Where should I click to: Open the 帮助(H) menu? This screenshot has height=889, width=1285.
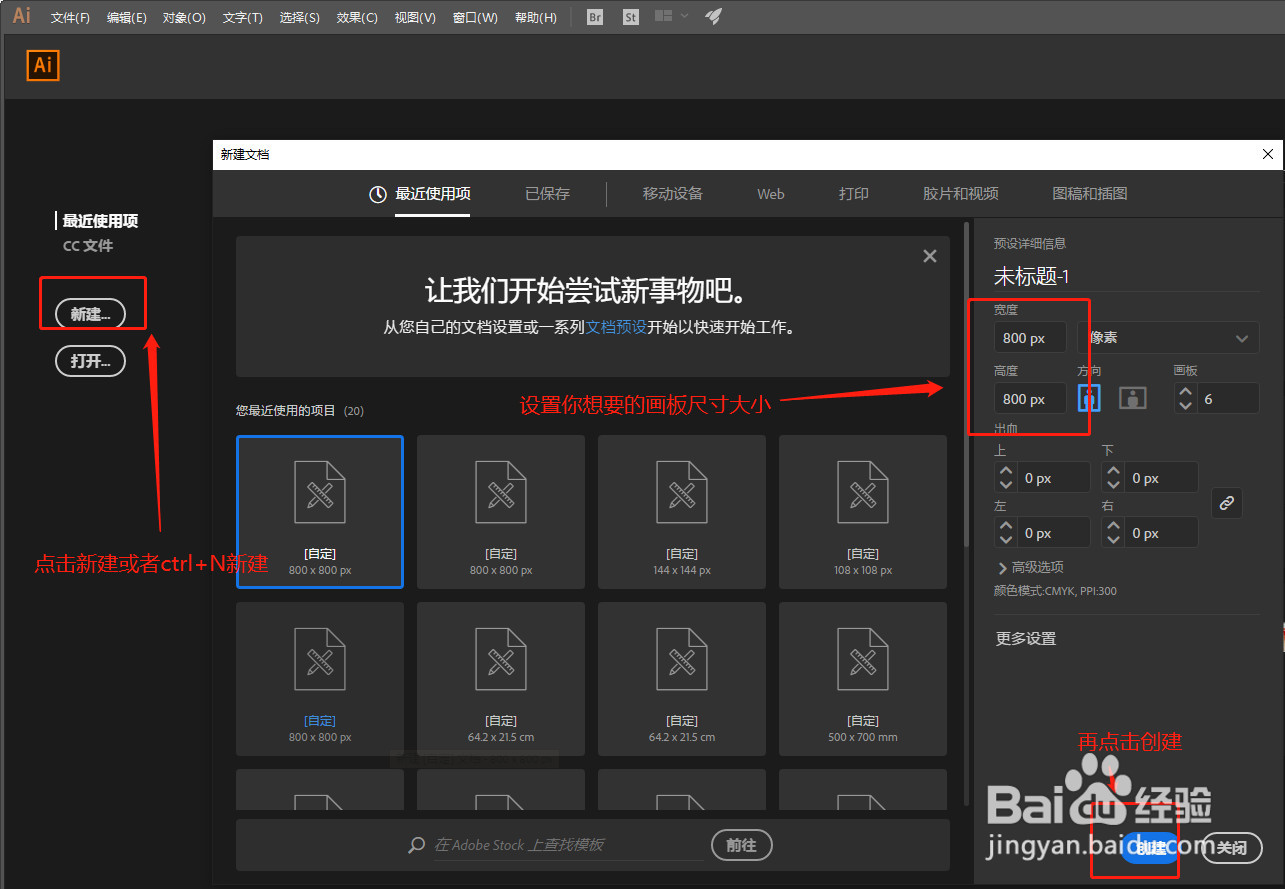tap(535, 18)
